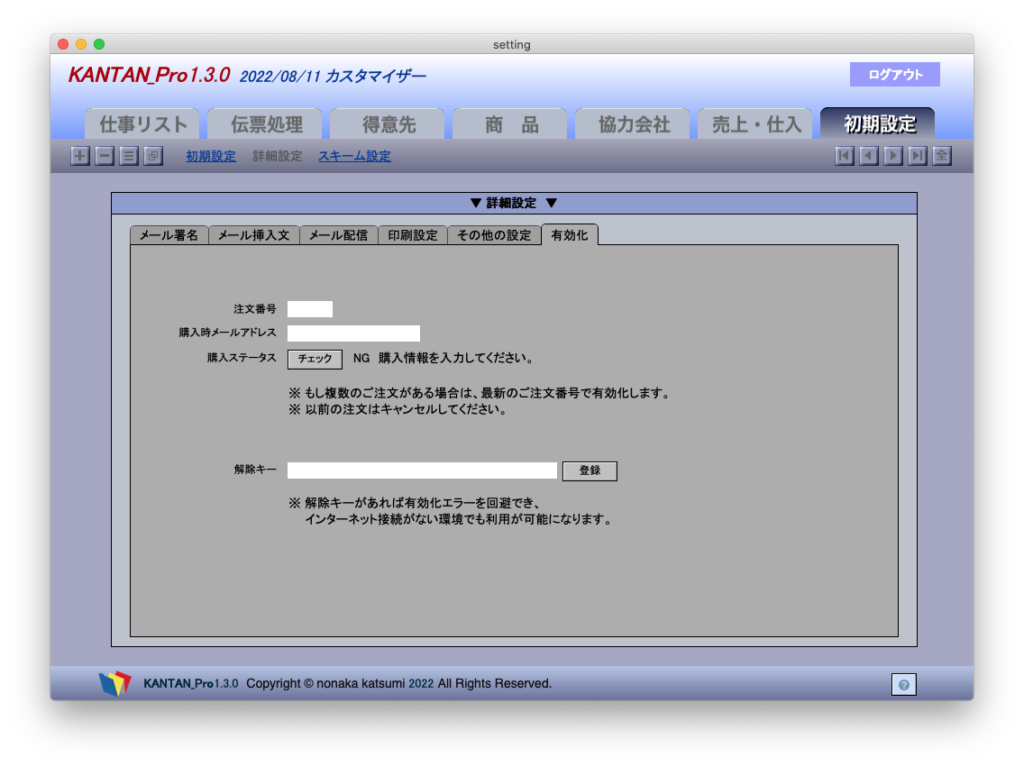Click left triangle beside 詳細設定 header
The height and width of the screenshot is (767, 1024).
click(x=476, y=203)
